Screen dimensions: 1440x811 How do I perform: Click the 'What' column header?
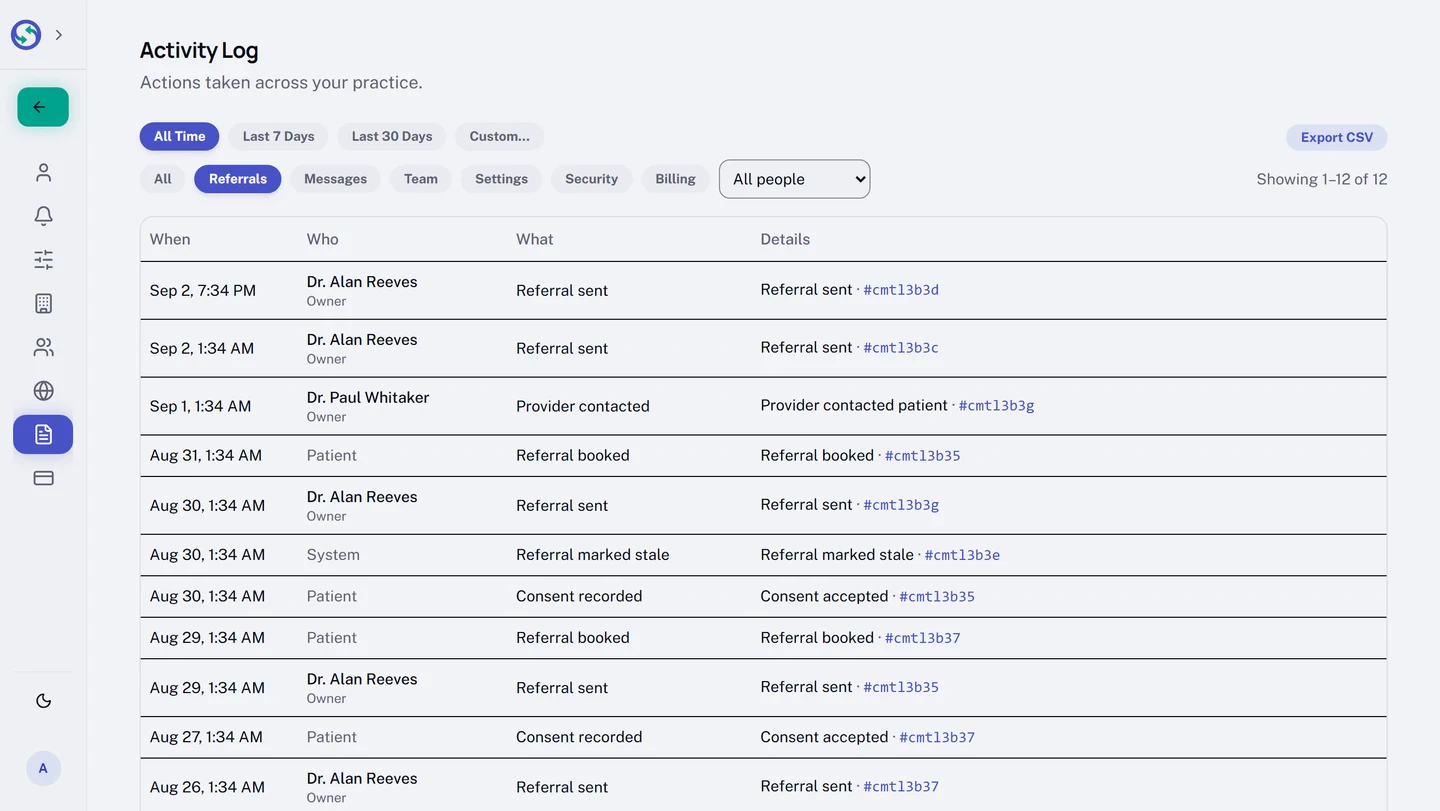[535, 239]
